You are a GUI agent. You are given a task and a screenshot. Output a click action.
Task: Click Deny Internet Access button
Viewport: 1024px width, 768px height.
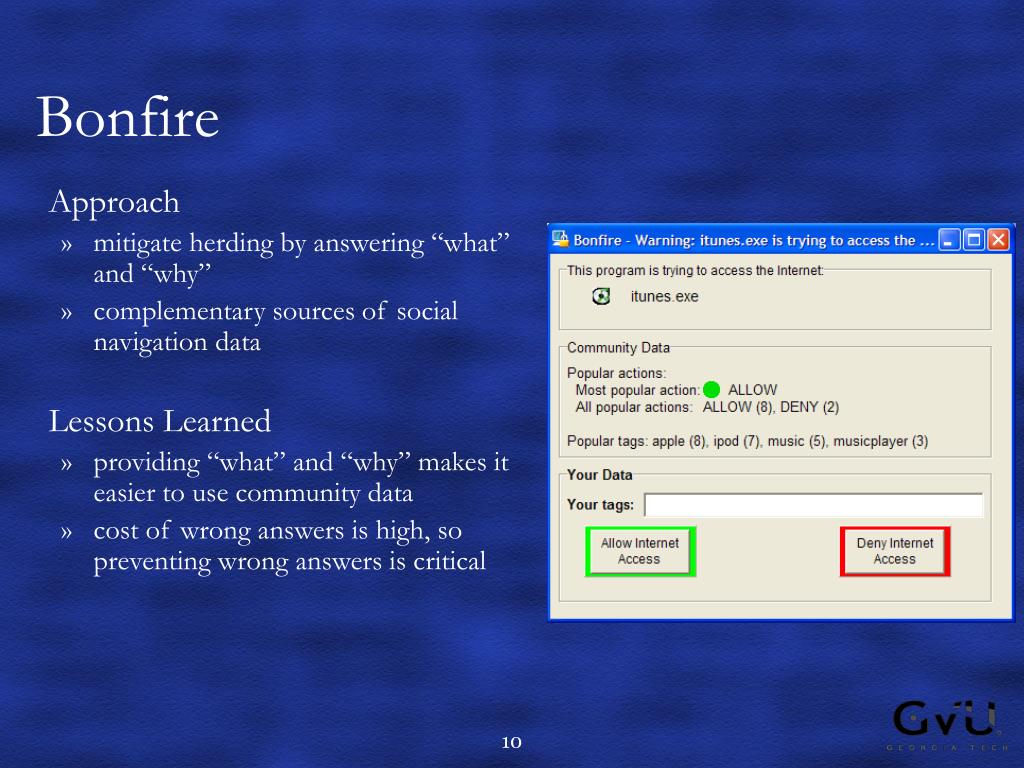895,551
